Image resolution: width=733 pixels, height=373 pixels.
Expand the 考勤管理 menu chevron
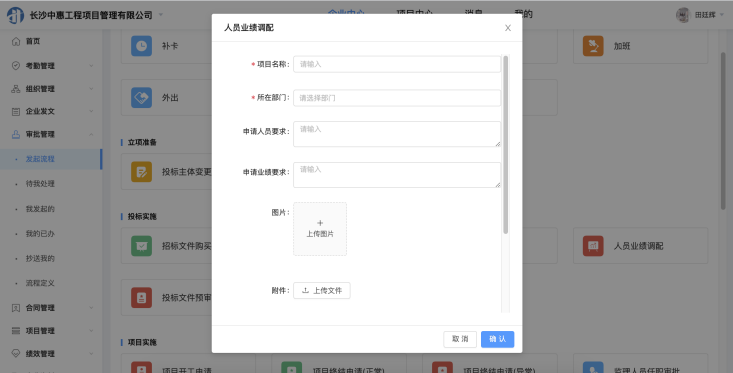pos(91,65)
